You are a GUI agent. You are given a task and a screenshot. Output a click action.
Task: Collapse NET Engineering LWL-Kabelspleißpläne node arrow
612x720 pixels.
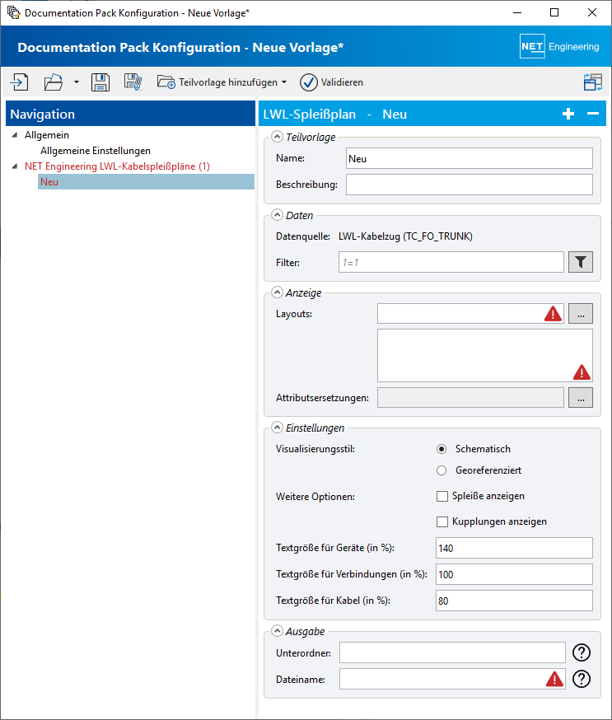[x=15, y=166]
